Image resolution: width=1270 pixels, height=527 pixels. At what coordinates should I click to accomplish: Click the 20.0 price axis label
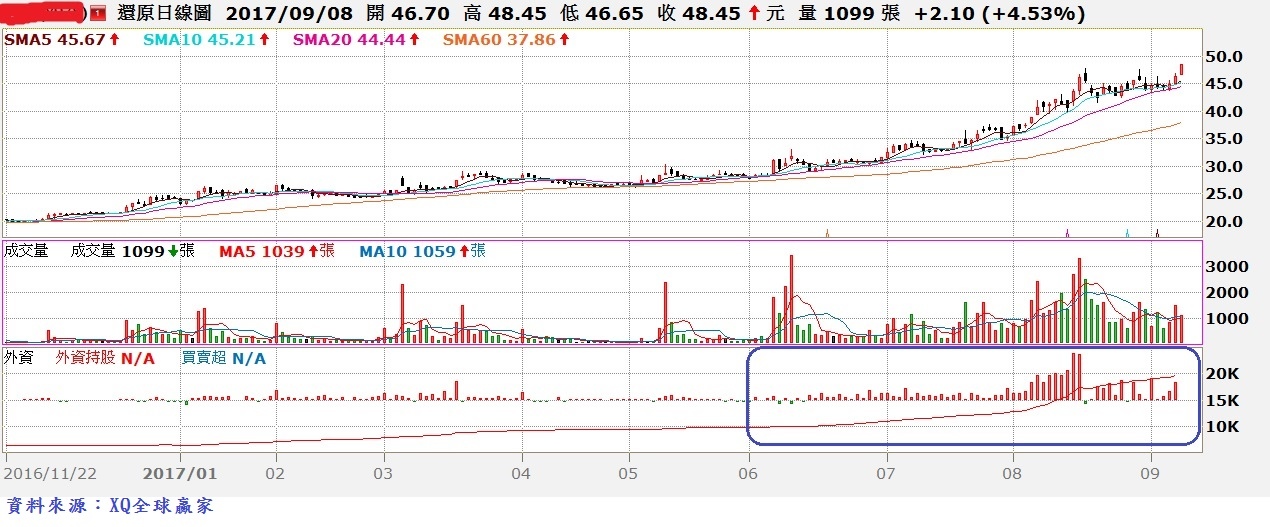click(1224, 221)
